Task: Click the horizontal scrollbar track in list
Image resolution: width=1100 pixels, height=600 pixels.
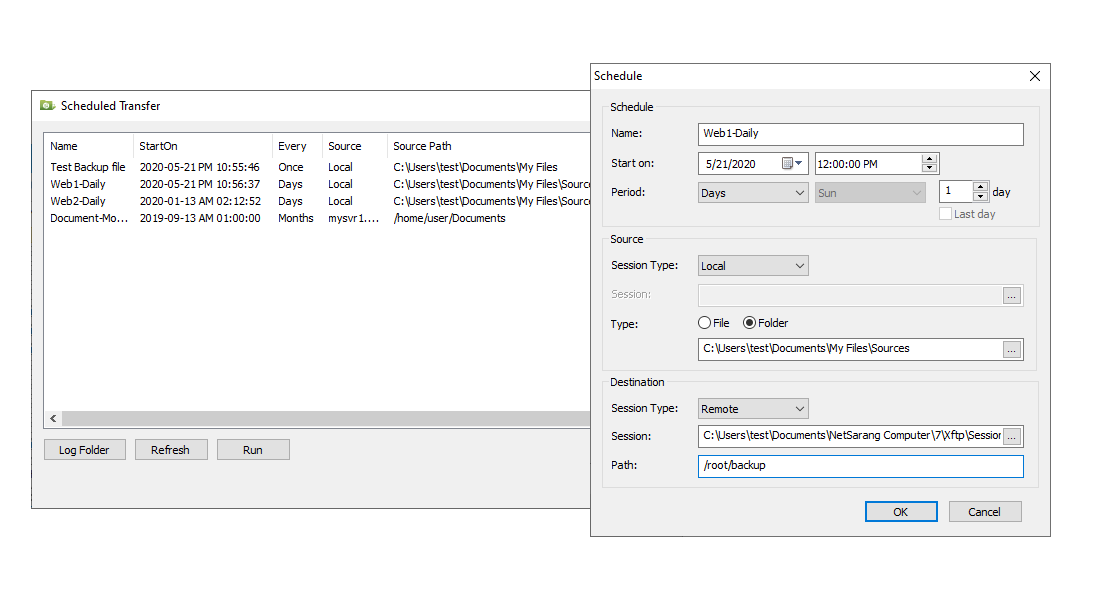Action: [326, 418]
